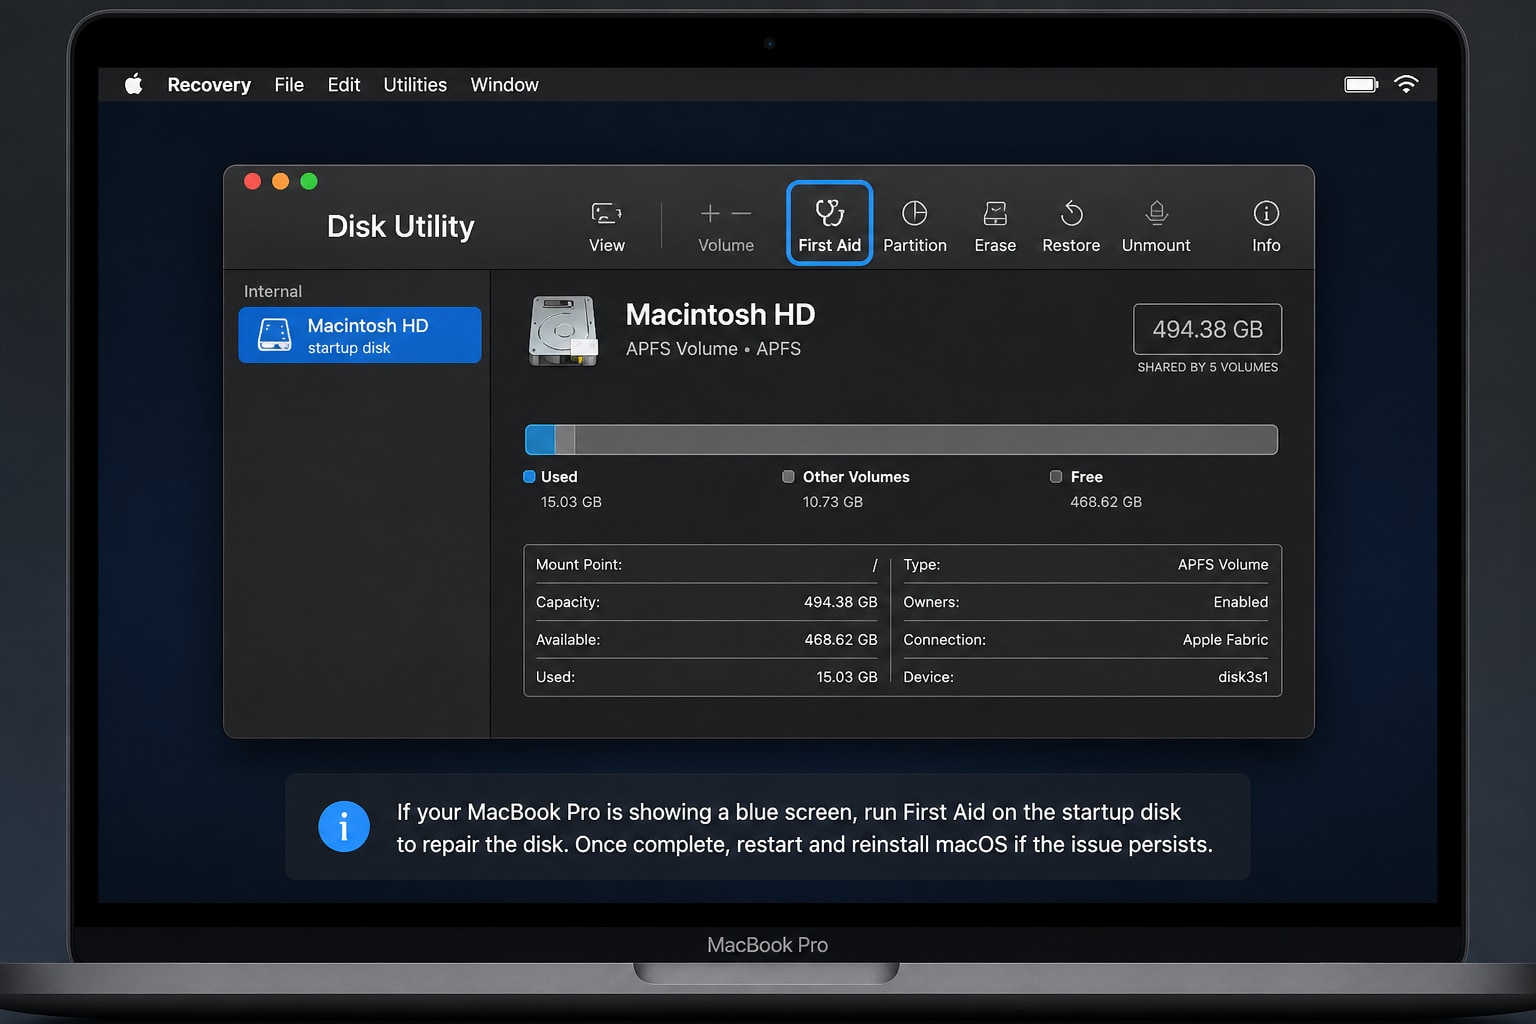Open the Window menu
Image resolution: width=1536 pixels, height=1024 pixels.
[504, 85]
